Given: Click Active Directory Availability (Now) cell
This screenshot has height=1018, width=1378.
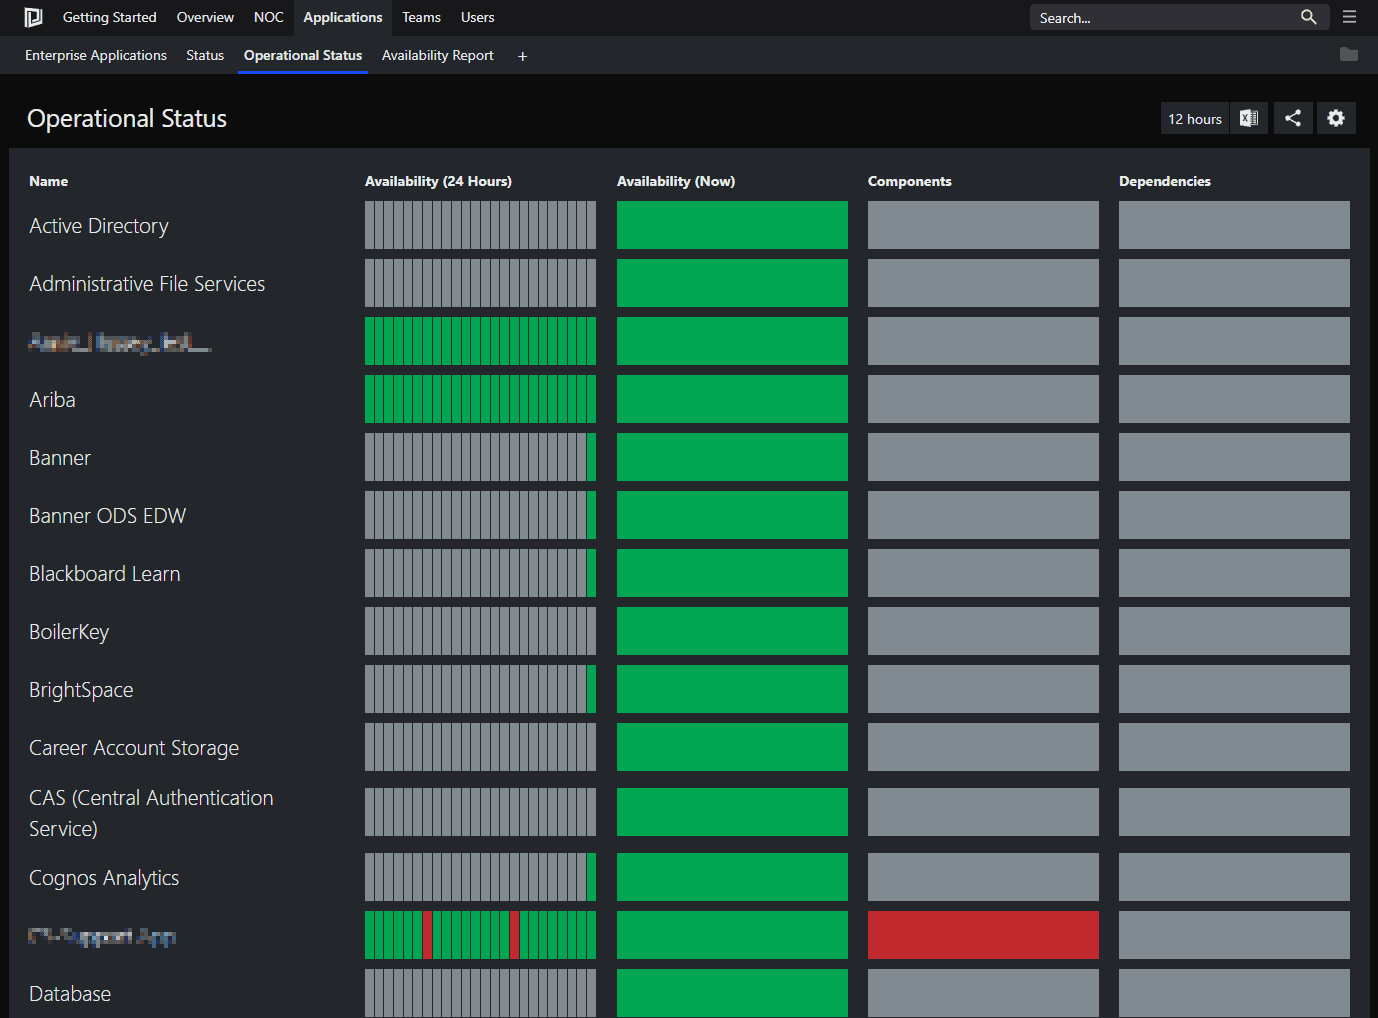Looking at the screenshot, I should [732, 225].
